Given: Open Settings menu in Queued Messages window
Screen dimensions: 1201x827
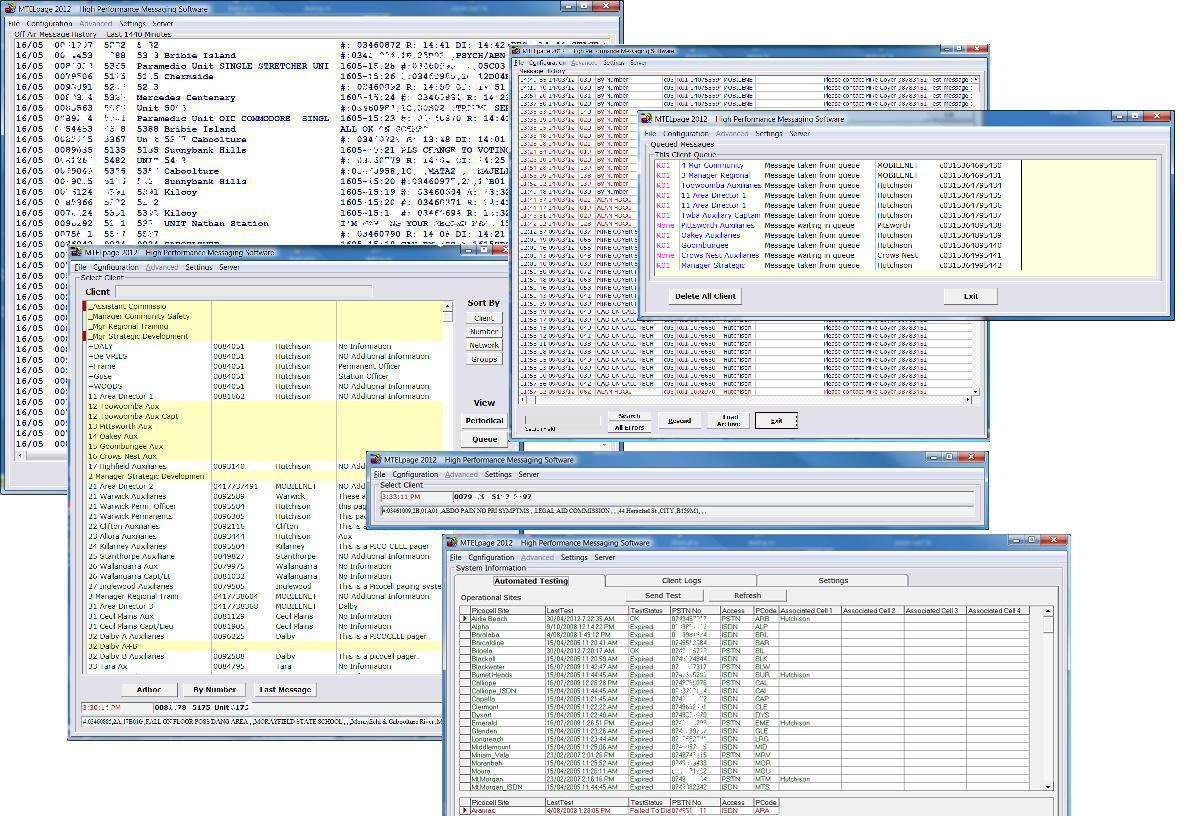Looking at the screenshot, I should pos(768,133).
